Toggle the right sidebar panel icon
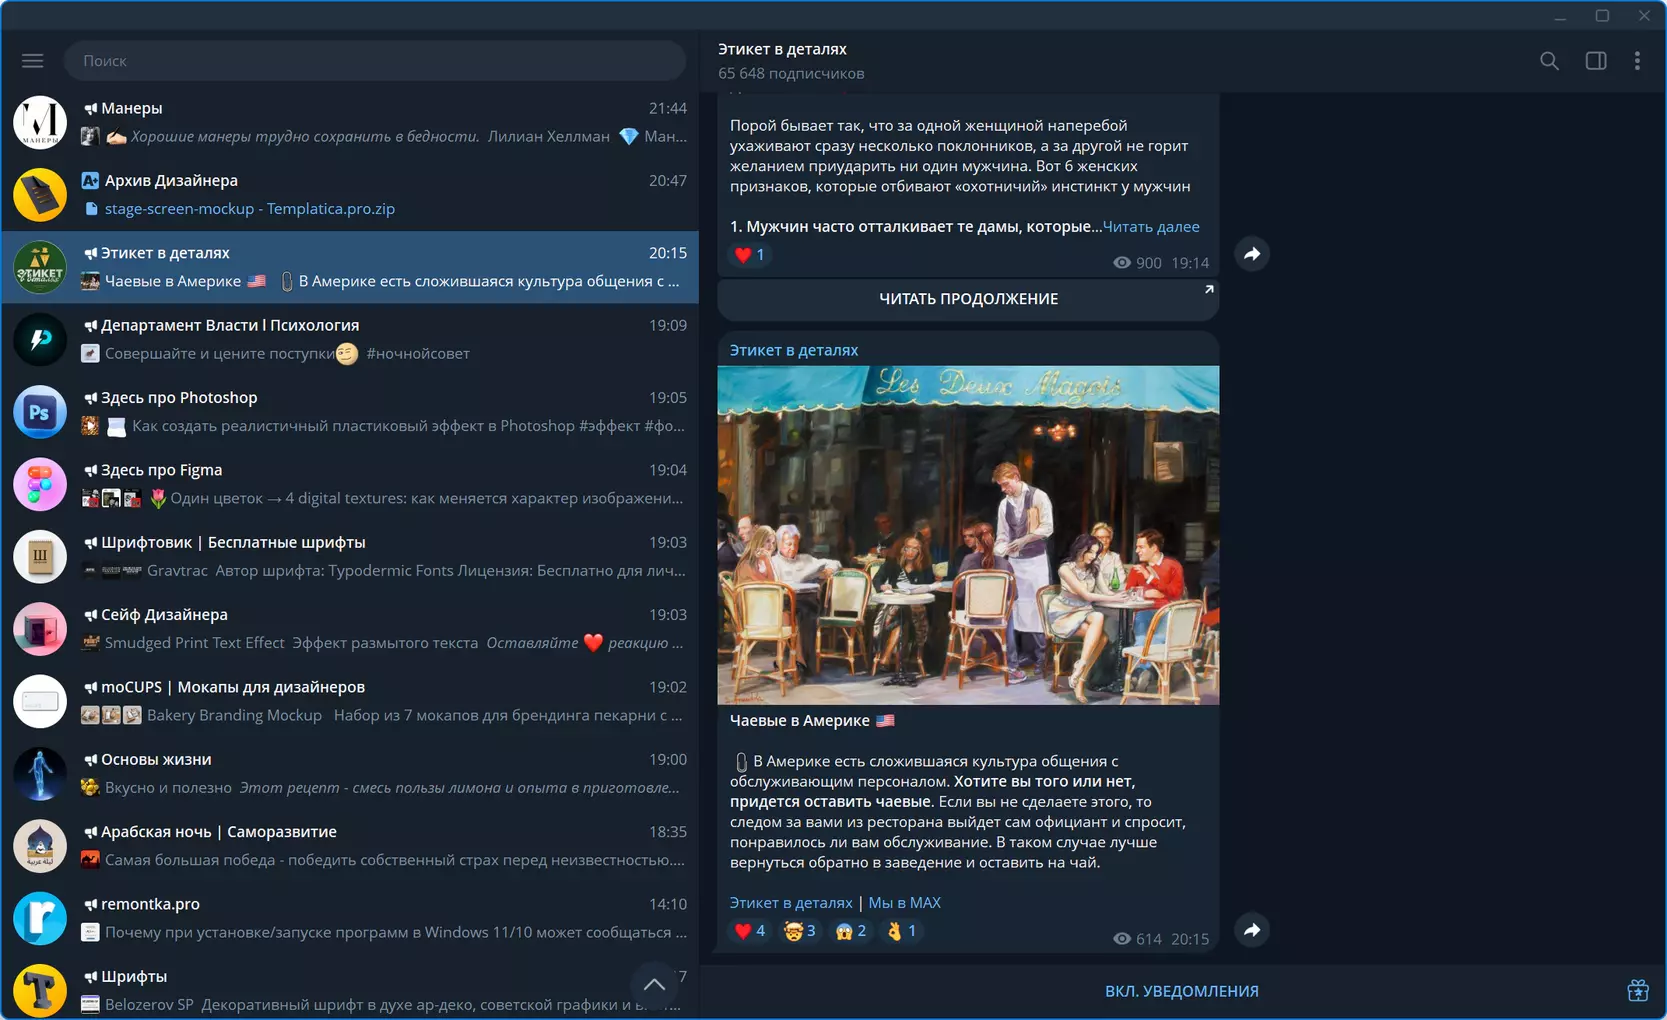 coord(1596,61)
